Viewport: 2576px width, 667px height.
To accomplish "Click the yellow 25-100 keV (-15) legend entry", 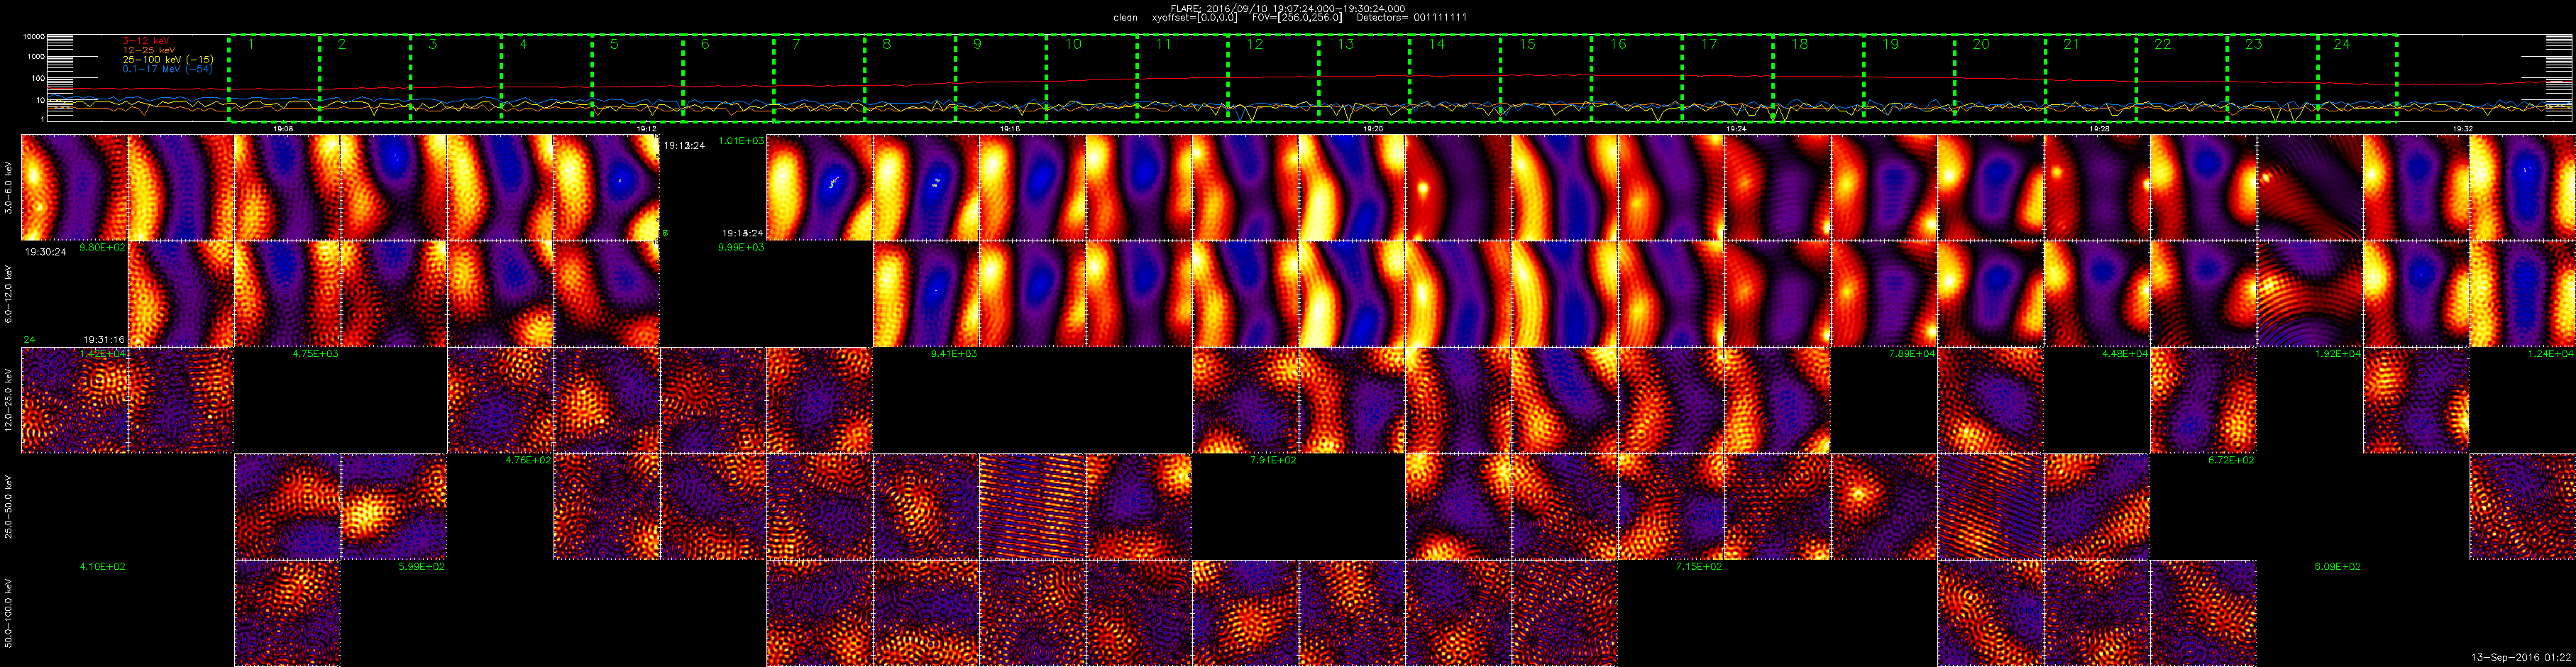I will [168, 60].
